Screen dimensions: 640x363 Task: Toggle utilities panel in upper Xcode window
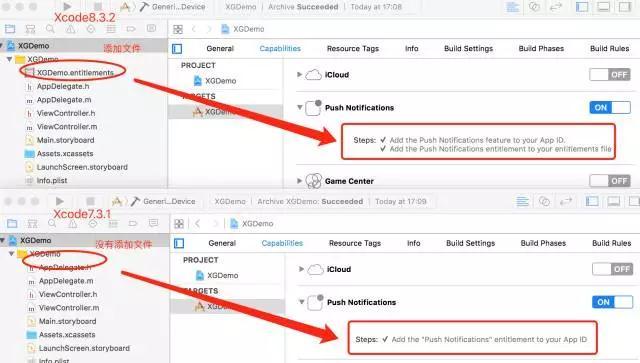(x=625, y=7)
